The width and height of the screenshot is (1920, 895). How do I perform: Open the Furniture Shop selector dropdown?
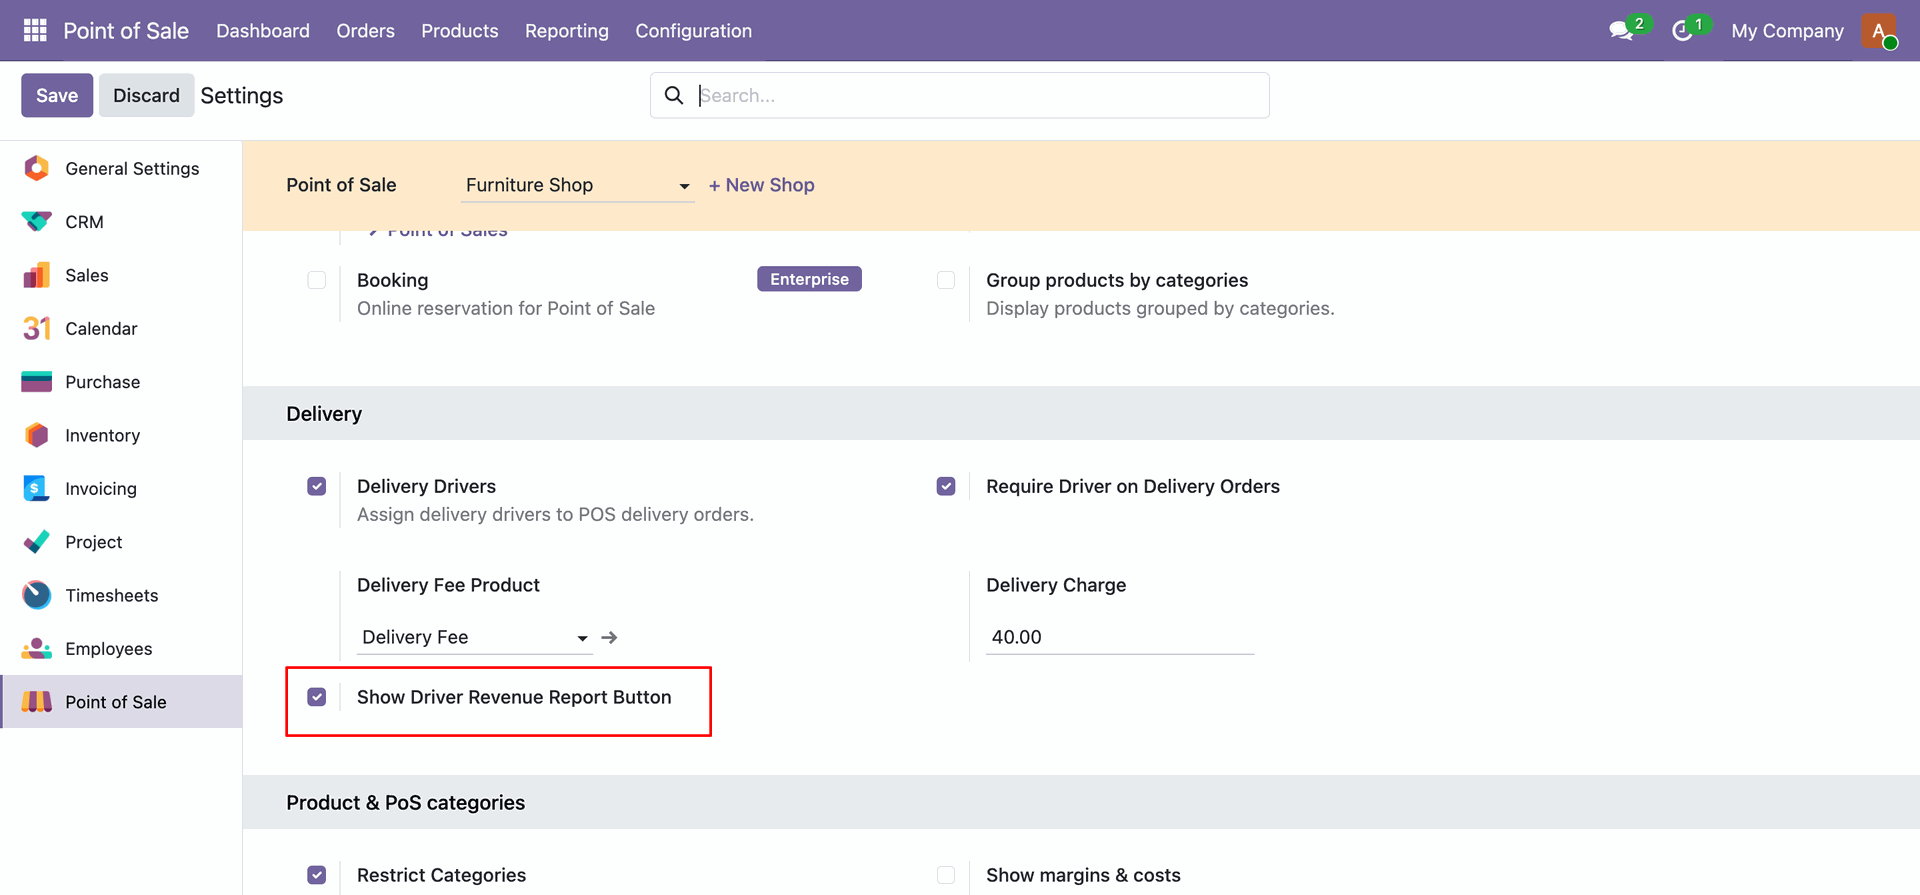pos(578,185)
